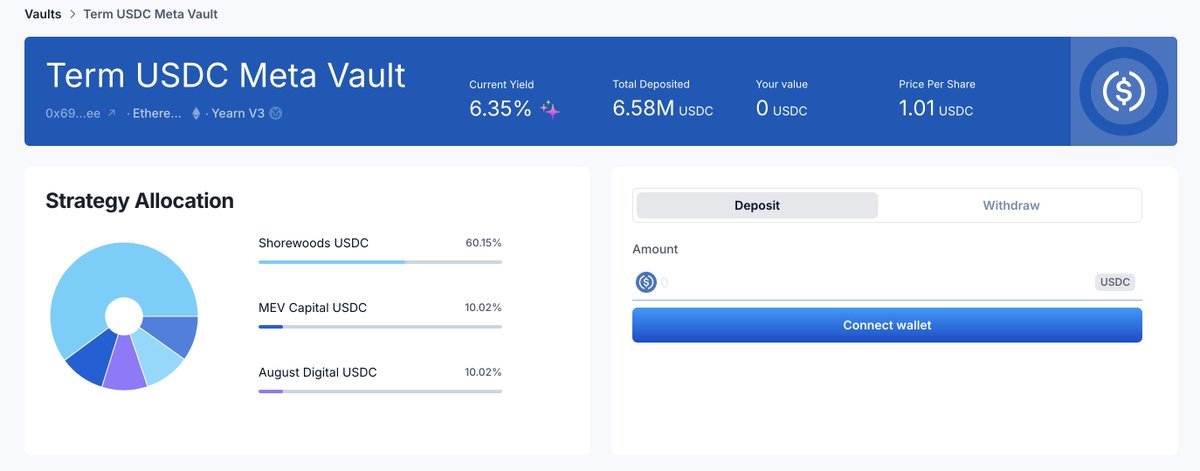Viewport: 1200px width, 471px height.
Task: Click the 0 USDC Your value figure
Action: 781,109
